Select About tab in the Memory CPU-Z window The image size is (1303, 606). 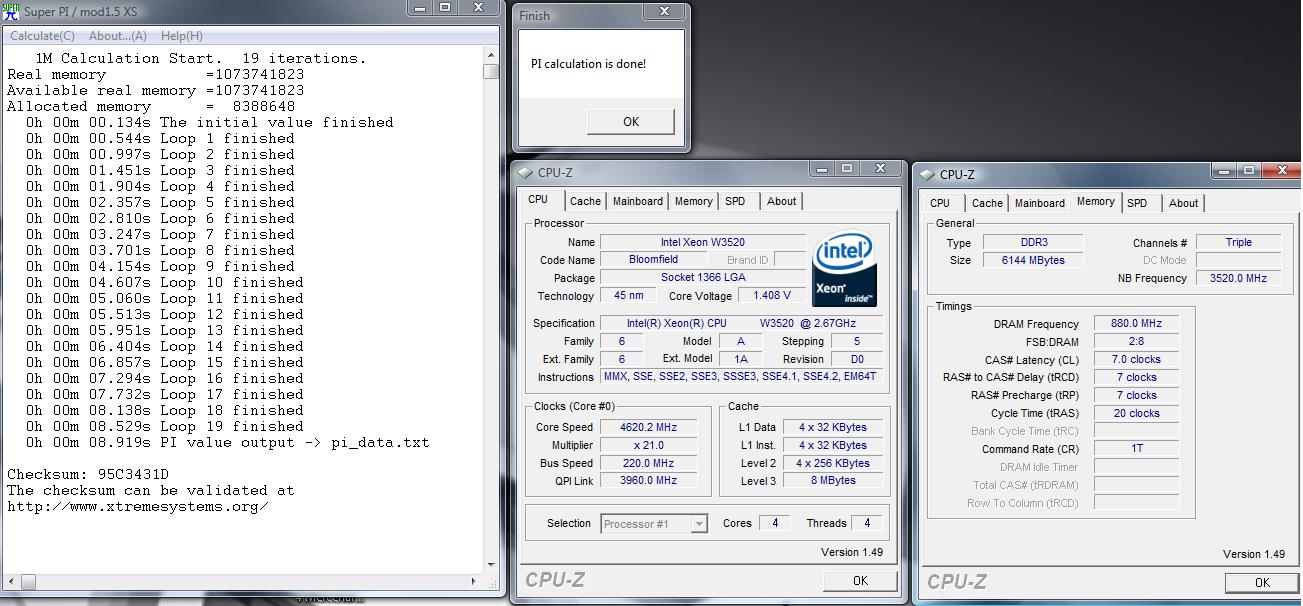pos(1183,203)
